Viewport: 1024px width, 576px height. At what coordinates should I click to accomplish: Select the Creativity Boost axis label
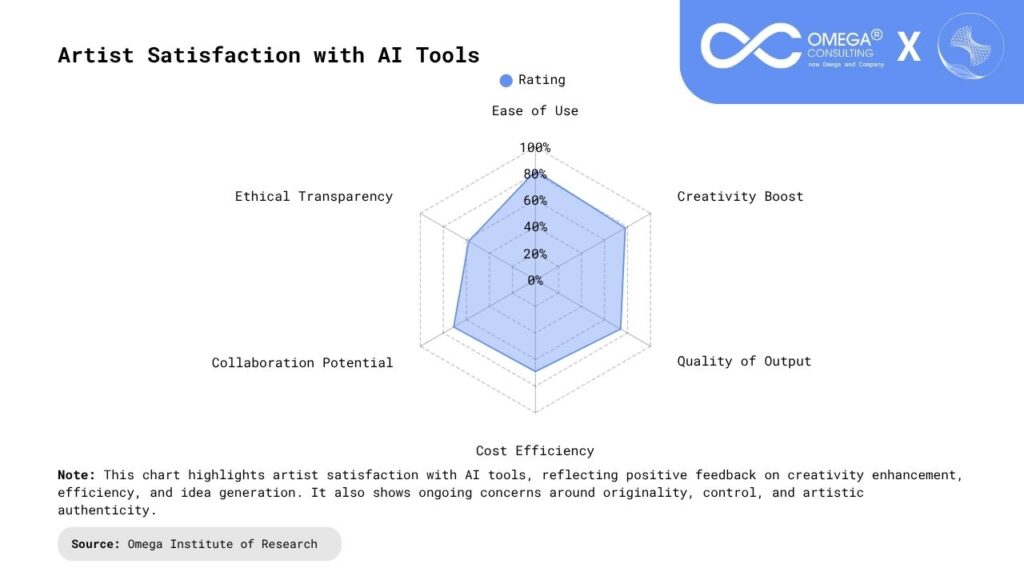(x=740, y=196)
